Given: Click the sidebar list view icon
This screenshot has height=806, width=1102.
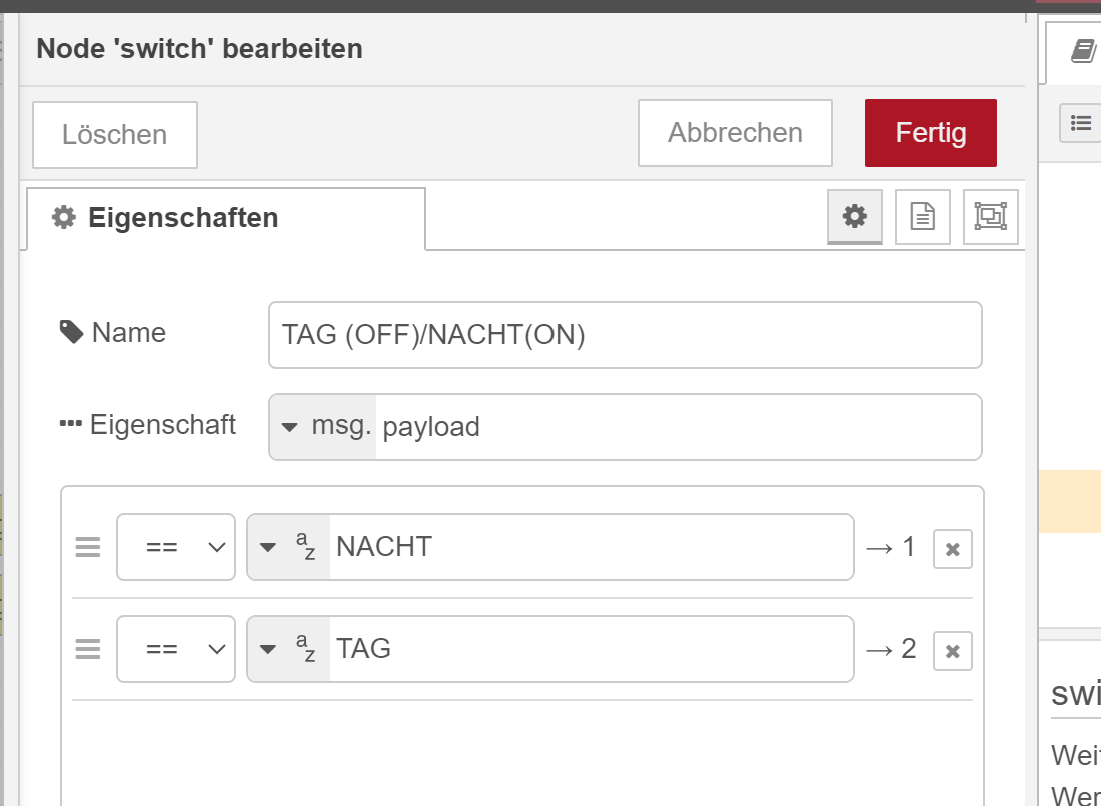Looking at the screenshot, I should (1080, 123).
